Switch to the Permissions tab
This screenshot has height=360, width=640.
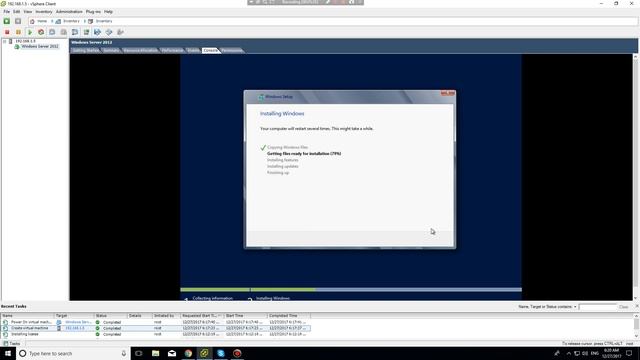coord(231,51)
